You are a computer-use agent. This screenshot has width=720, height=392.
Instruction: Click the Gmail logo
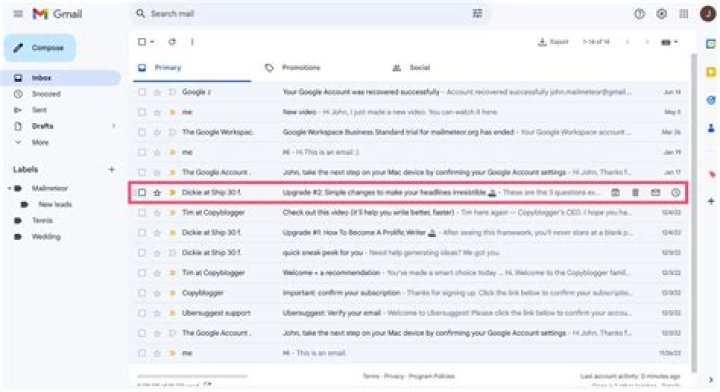(57, 14)
